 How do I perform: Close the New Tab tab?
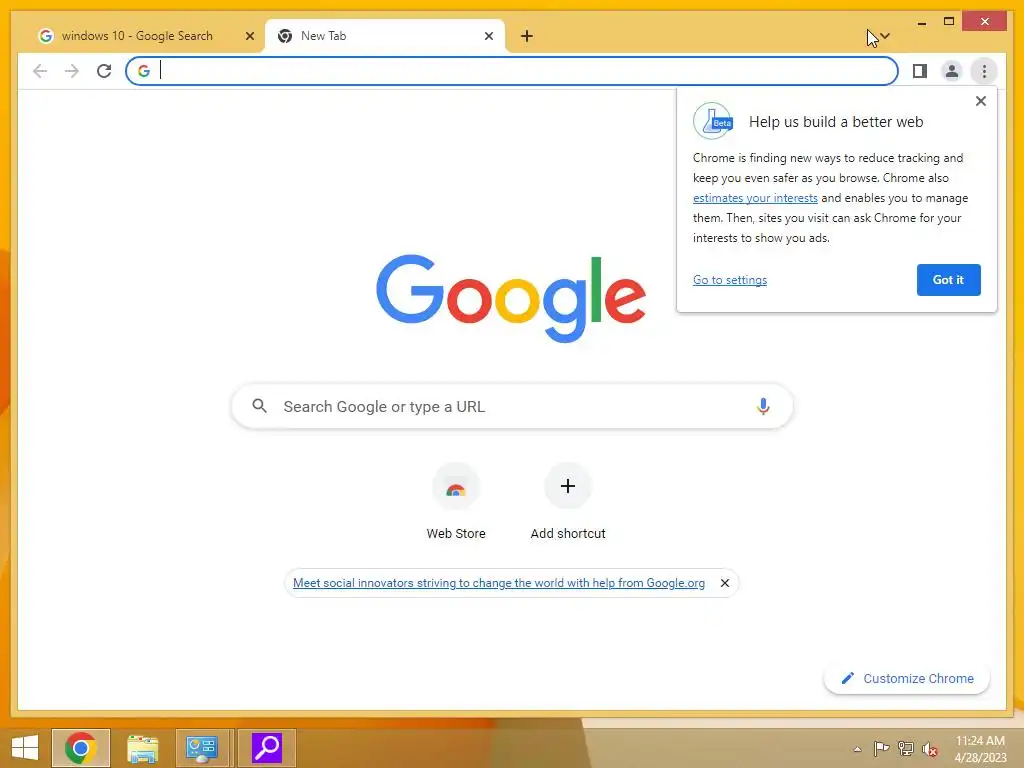tap(488, 37)
